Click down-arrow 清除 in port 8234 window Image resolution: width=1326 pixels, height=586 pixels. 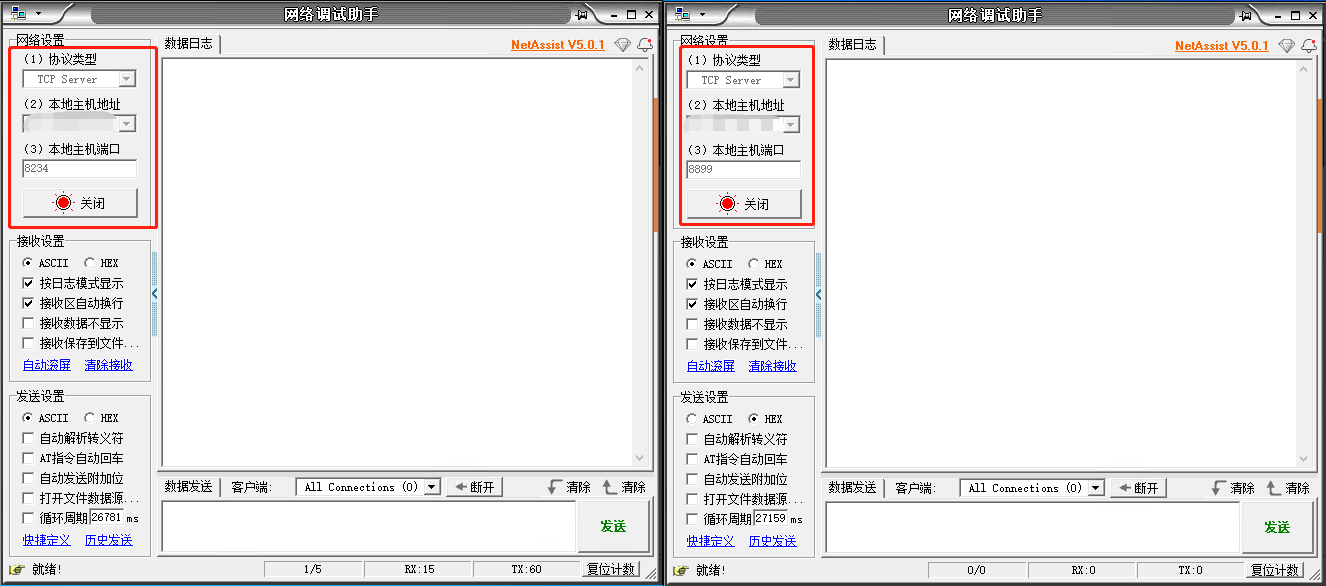click(570, 487)
